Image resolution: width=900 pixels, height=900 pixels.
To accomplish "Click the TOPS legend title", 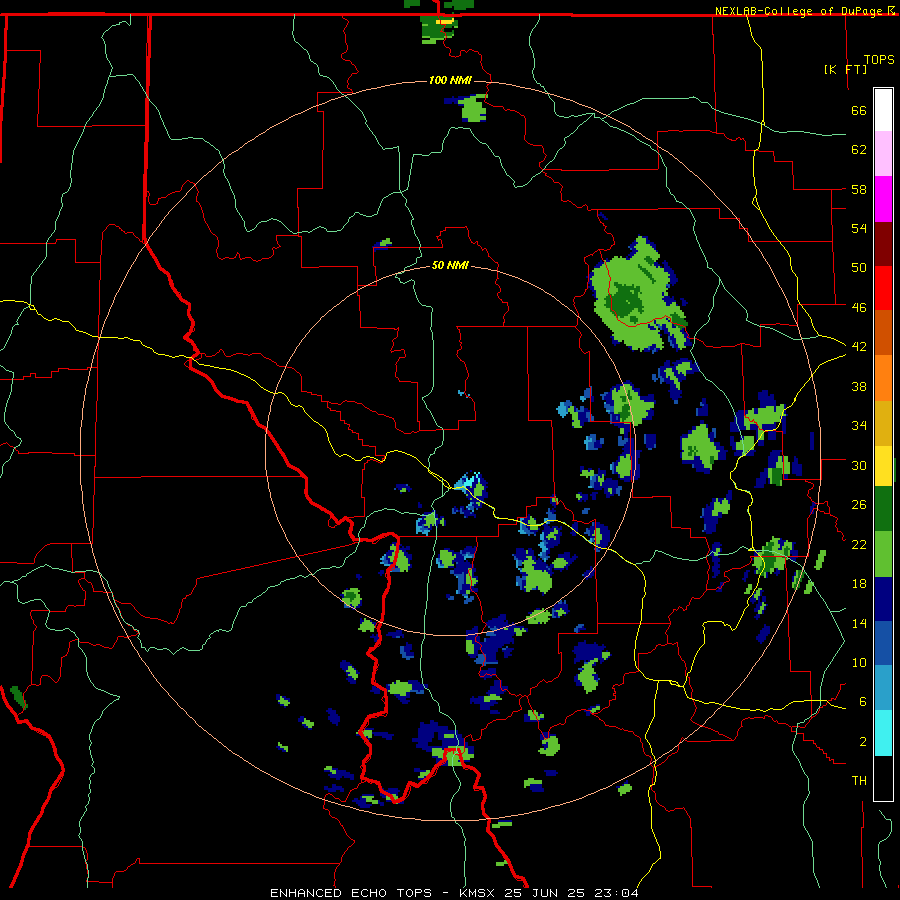I will (x=879, y=60).
